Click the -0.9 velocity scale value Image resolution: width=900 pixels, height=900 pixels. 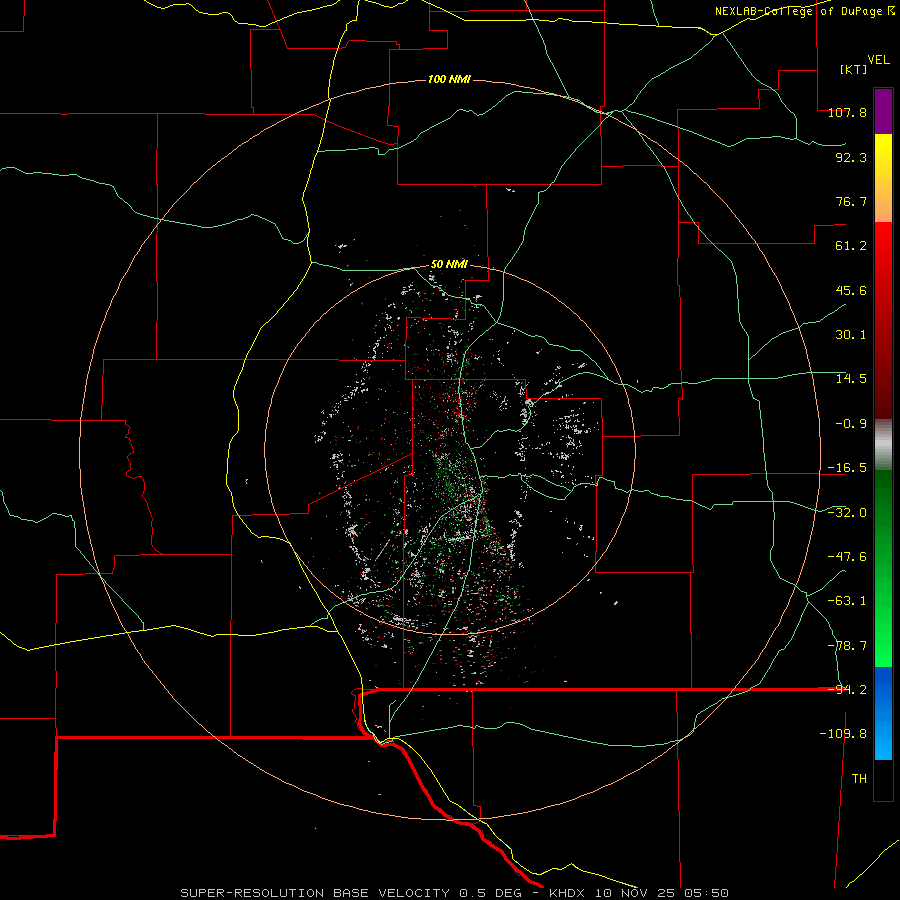(x=851, y=424)
